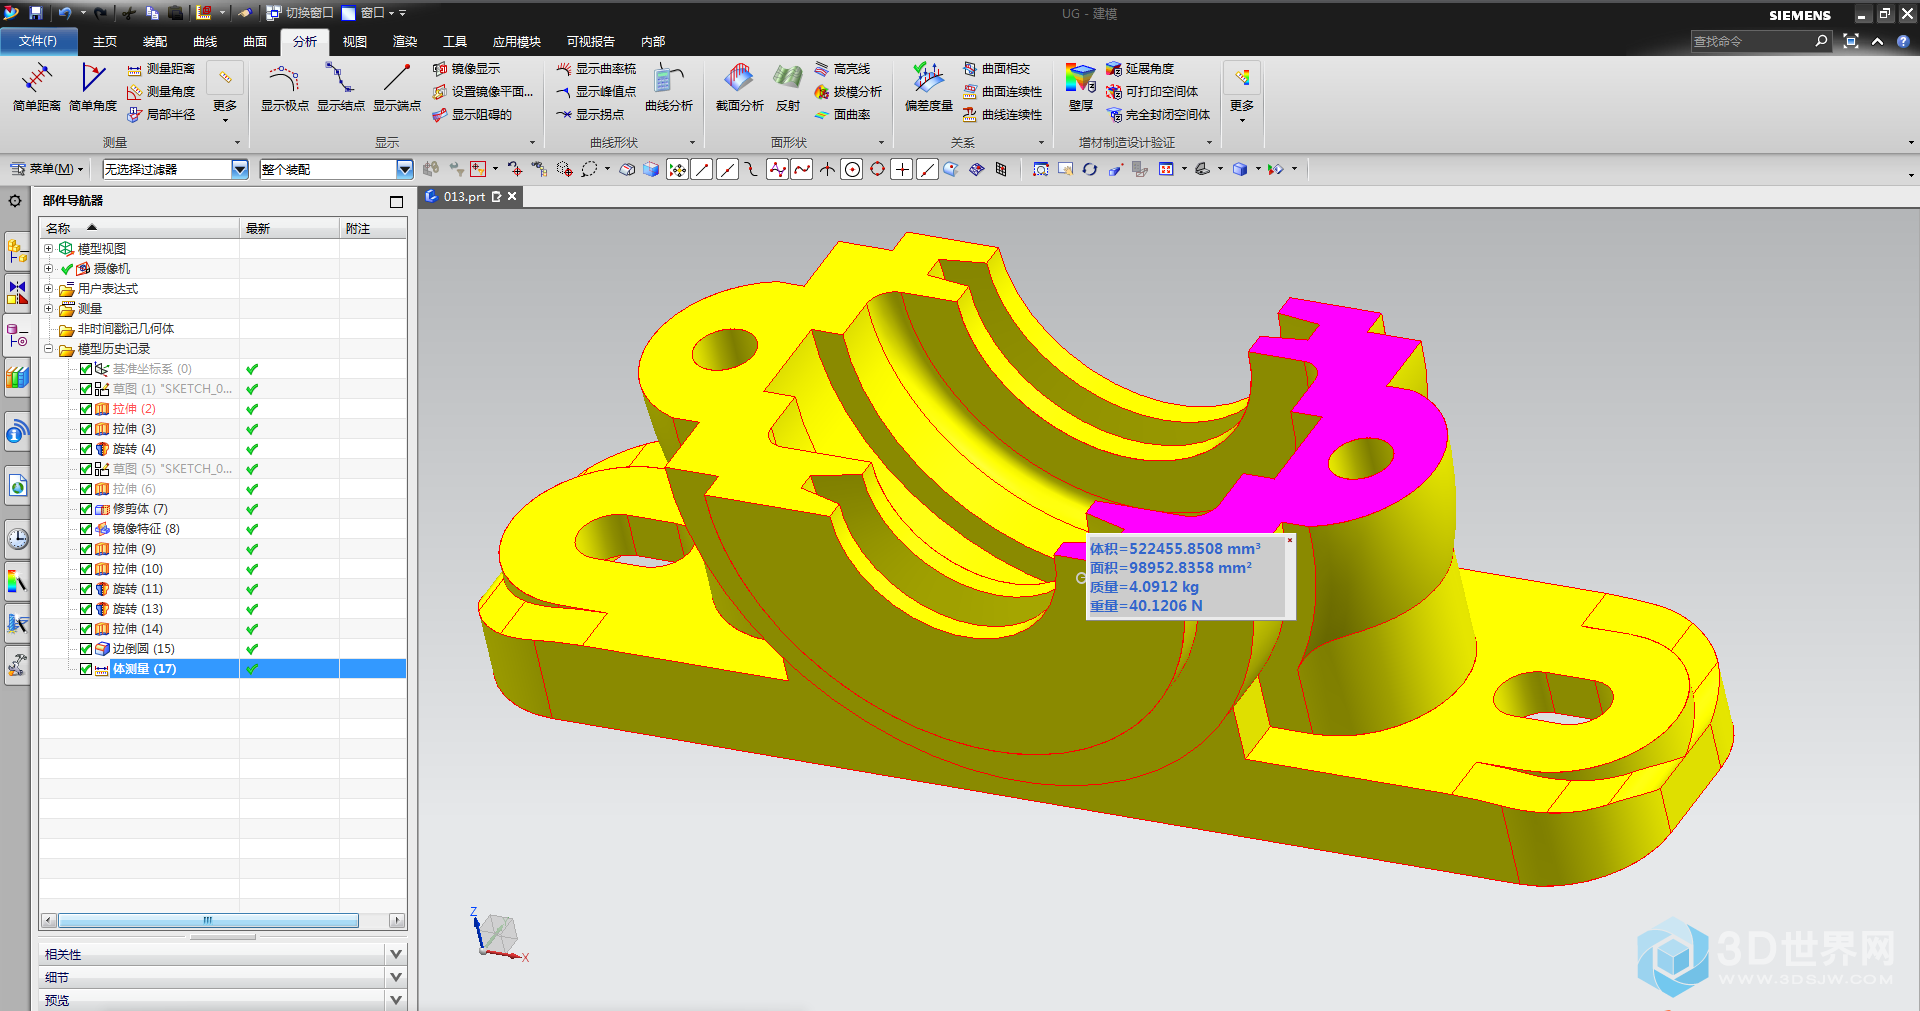Click Overhang Angle (延展角度) icon
The image size is (1920, 1011).
click(1114, 69)
